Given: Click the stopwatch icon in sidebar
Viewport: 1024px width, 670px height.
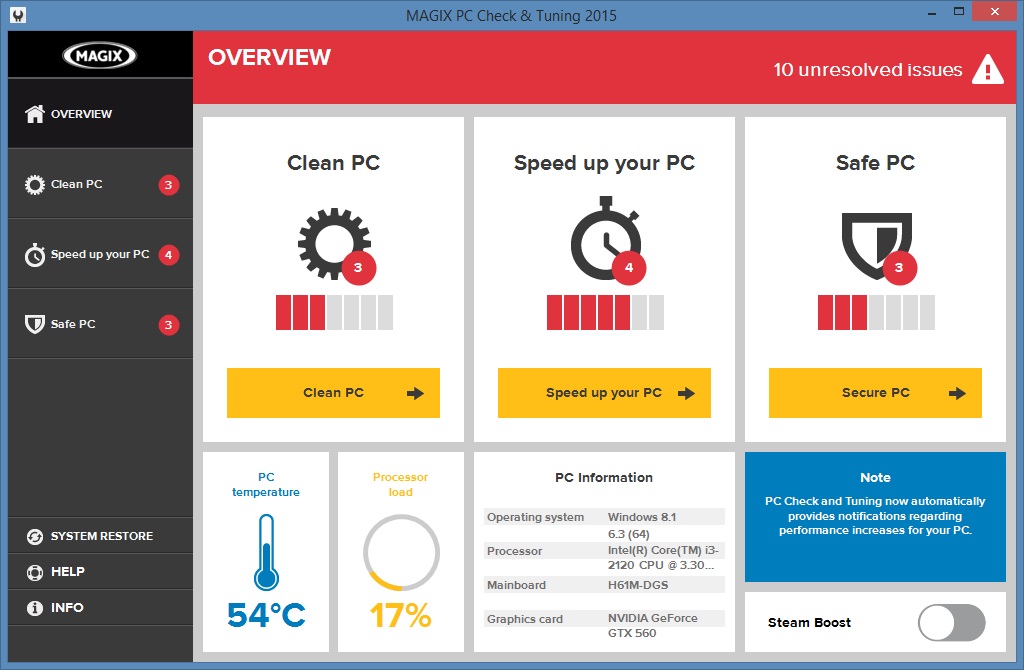Looking at the screenshot, I should 35,255.
